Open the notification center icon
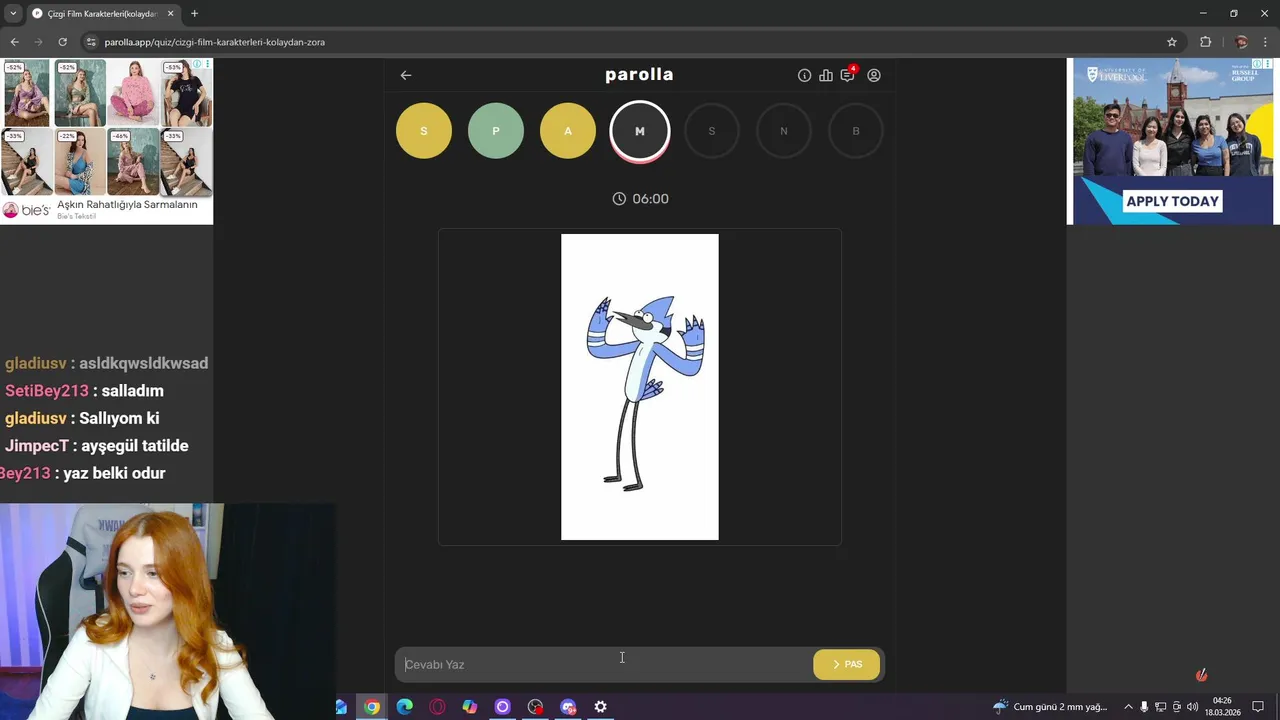The image size is (1280, 720). click(x=1259, y=707)
